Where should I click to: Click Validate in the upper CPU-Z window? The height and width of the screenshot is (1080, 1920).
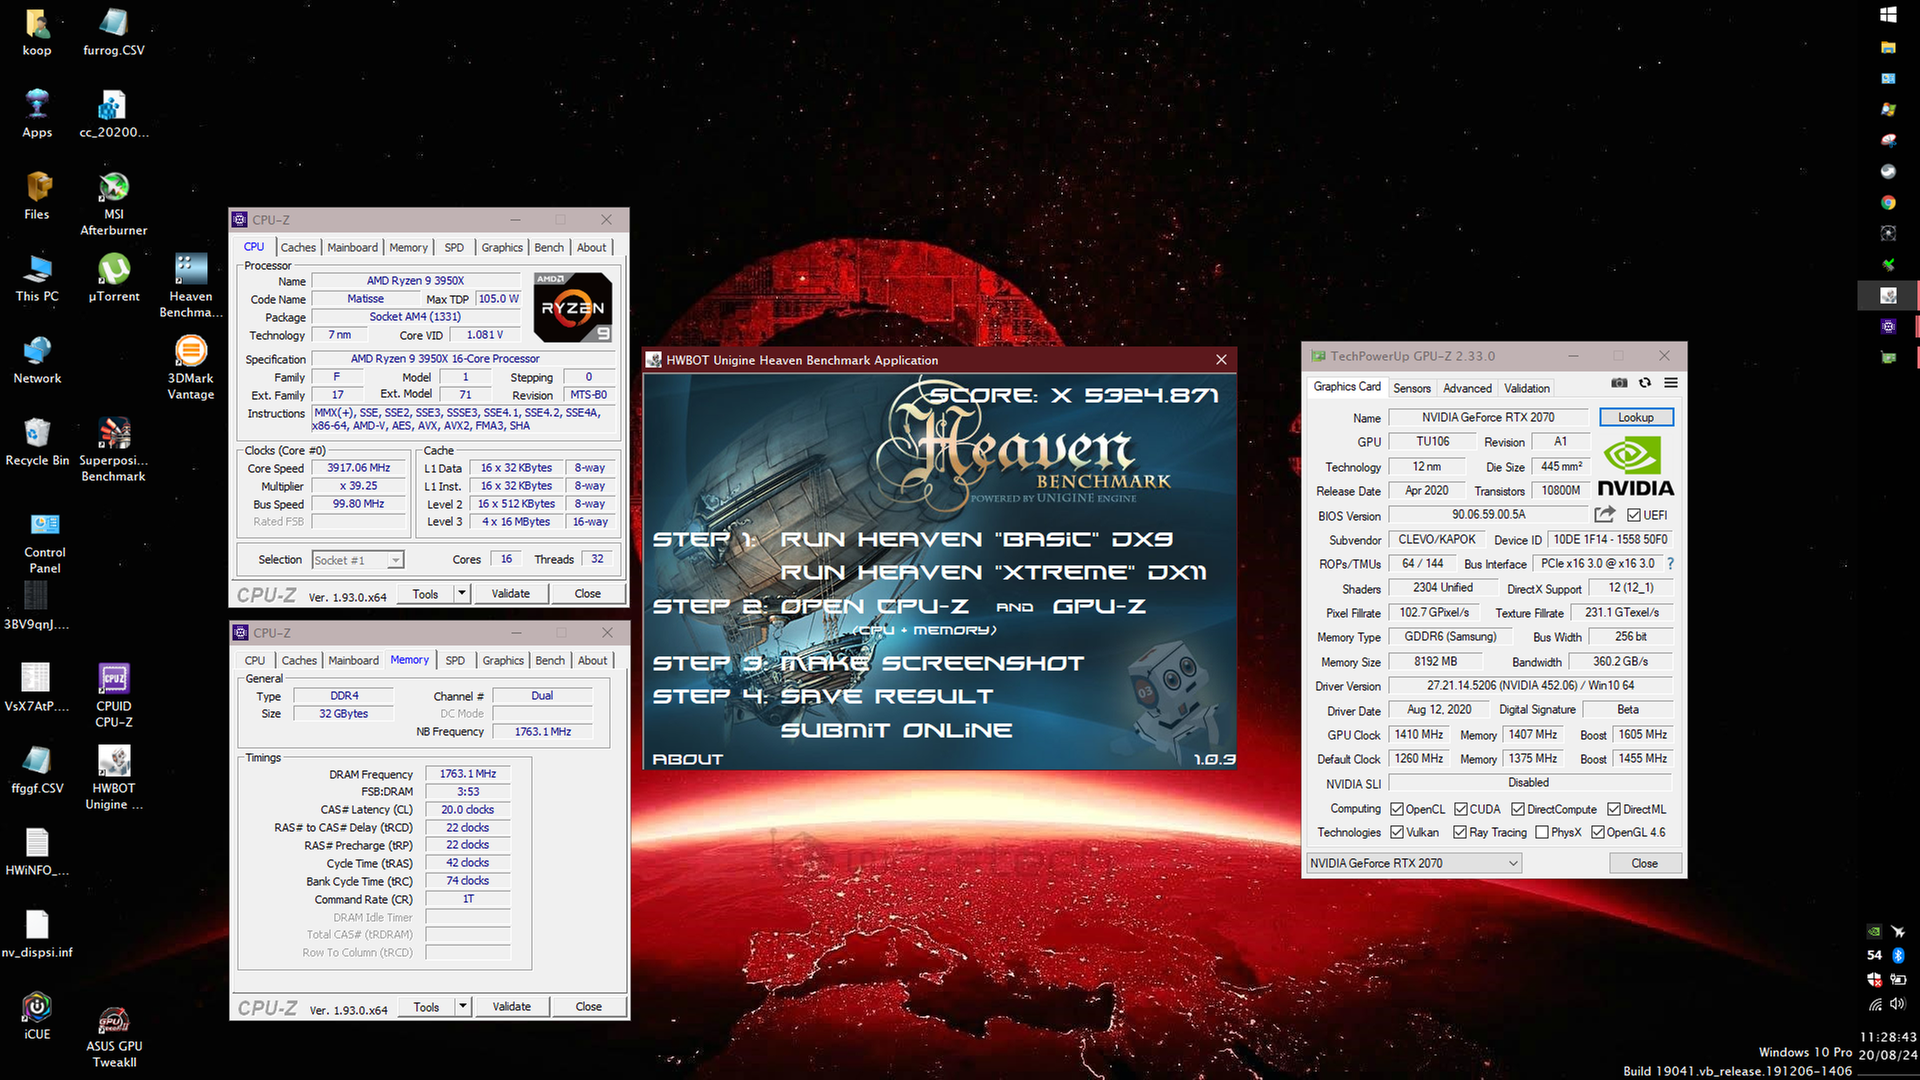tap(511, 593)
